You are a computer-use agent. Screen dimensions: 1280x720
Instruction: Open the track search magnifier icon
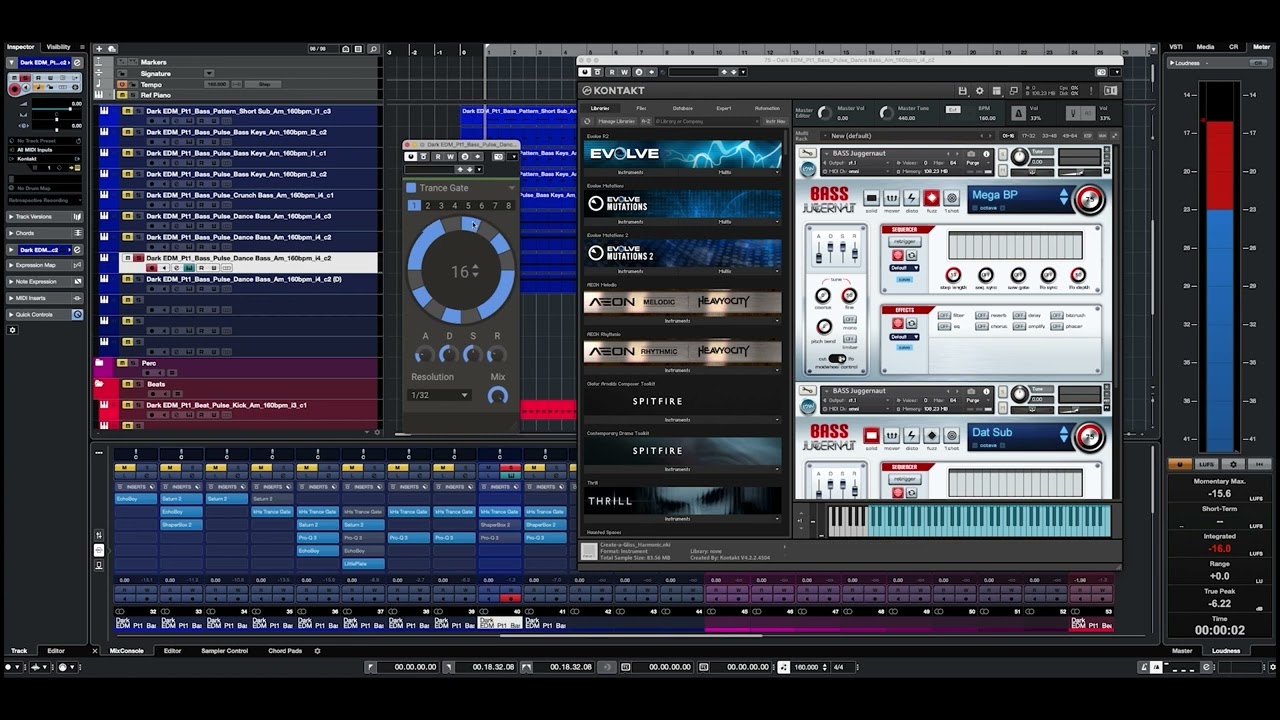click(x=373, y=49)
